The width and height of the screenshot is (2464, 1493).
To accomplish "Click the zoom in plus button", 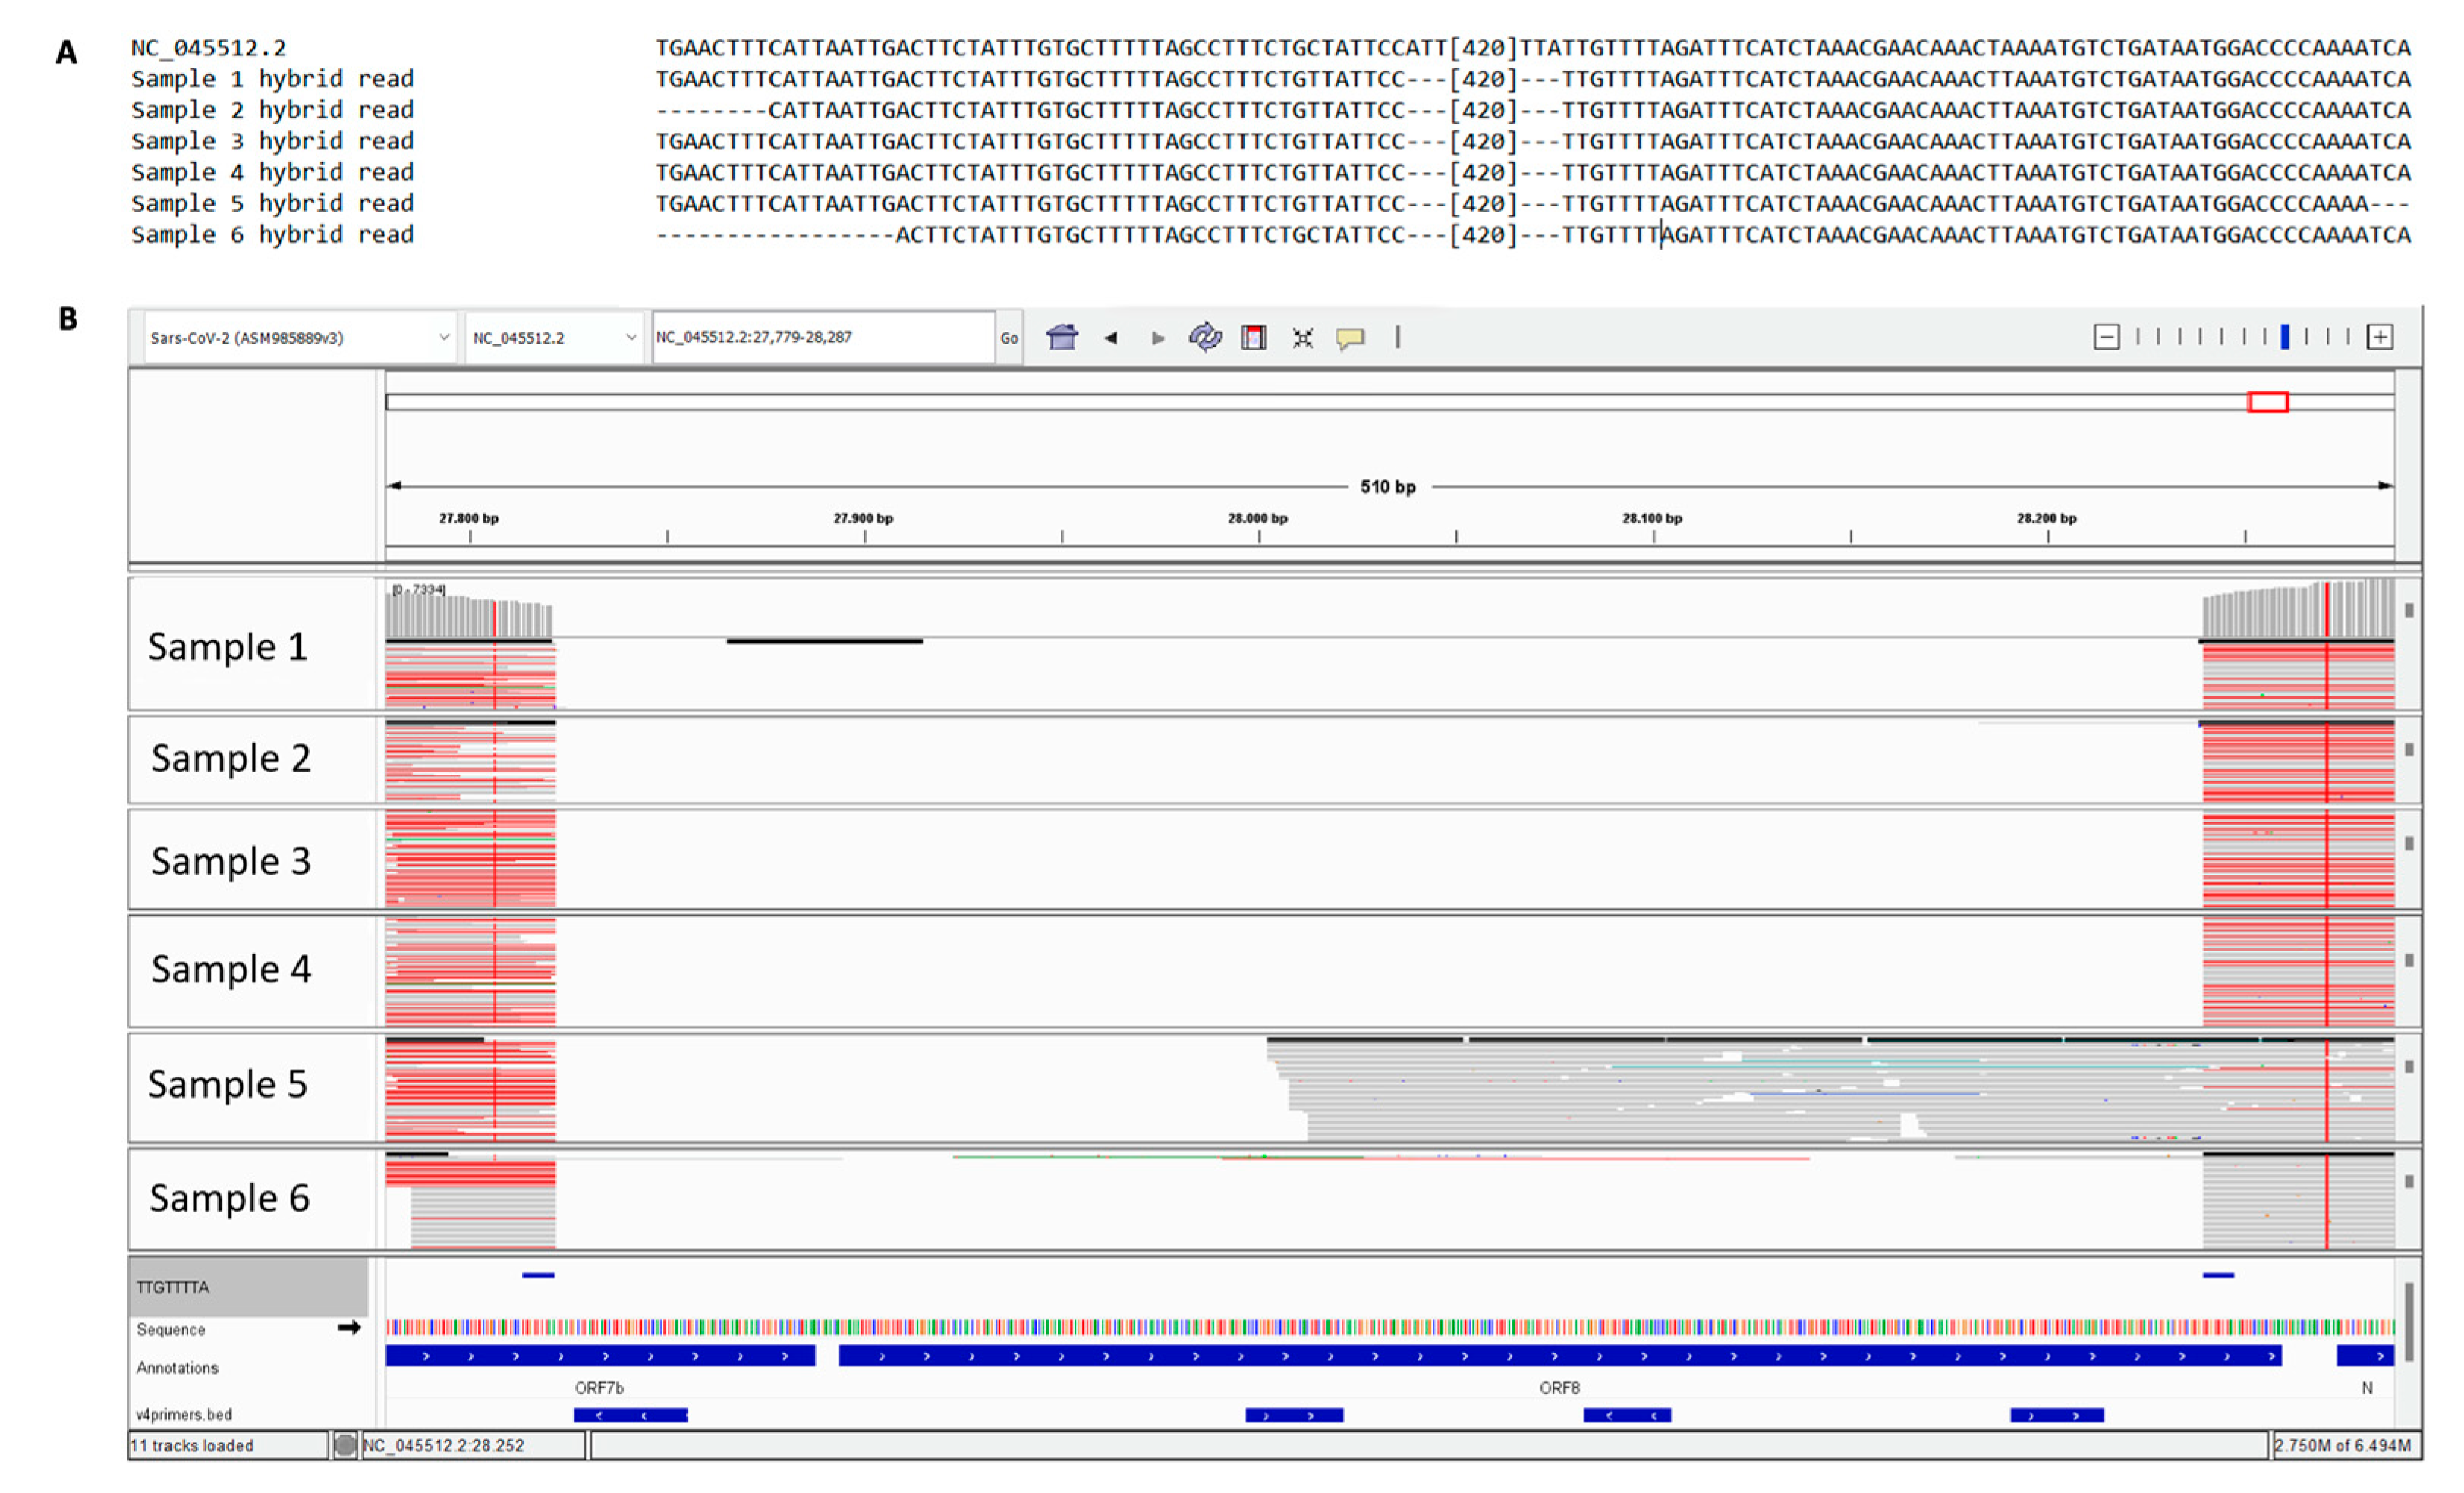I will pyautogui.click(x=2380, y=337).
